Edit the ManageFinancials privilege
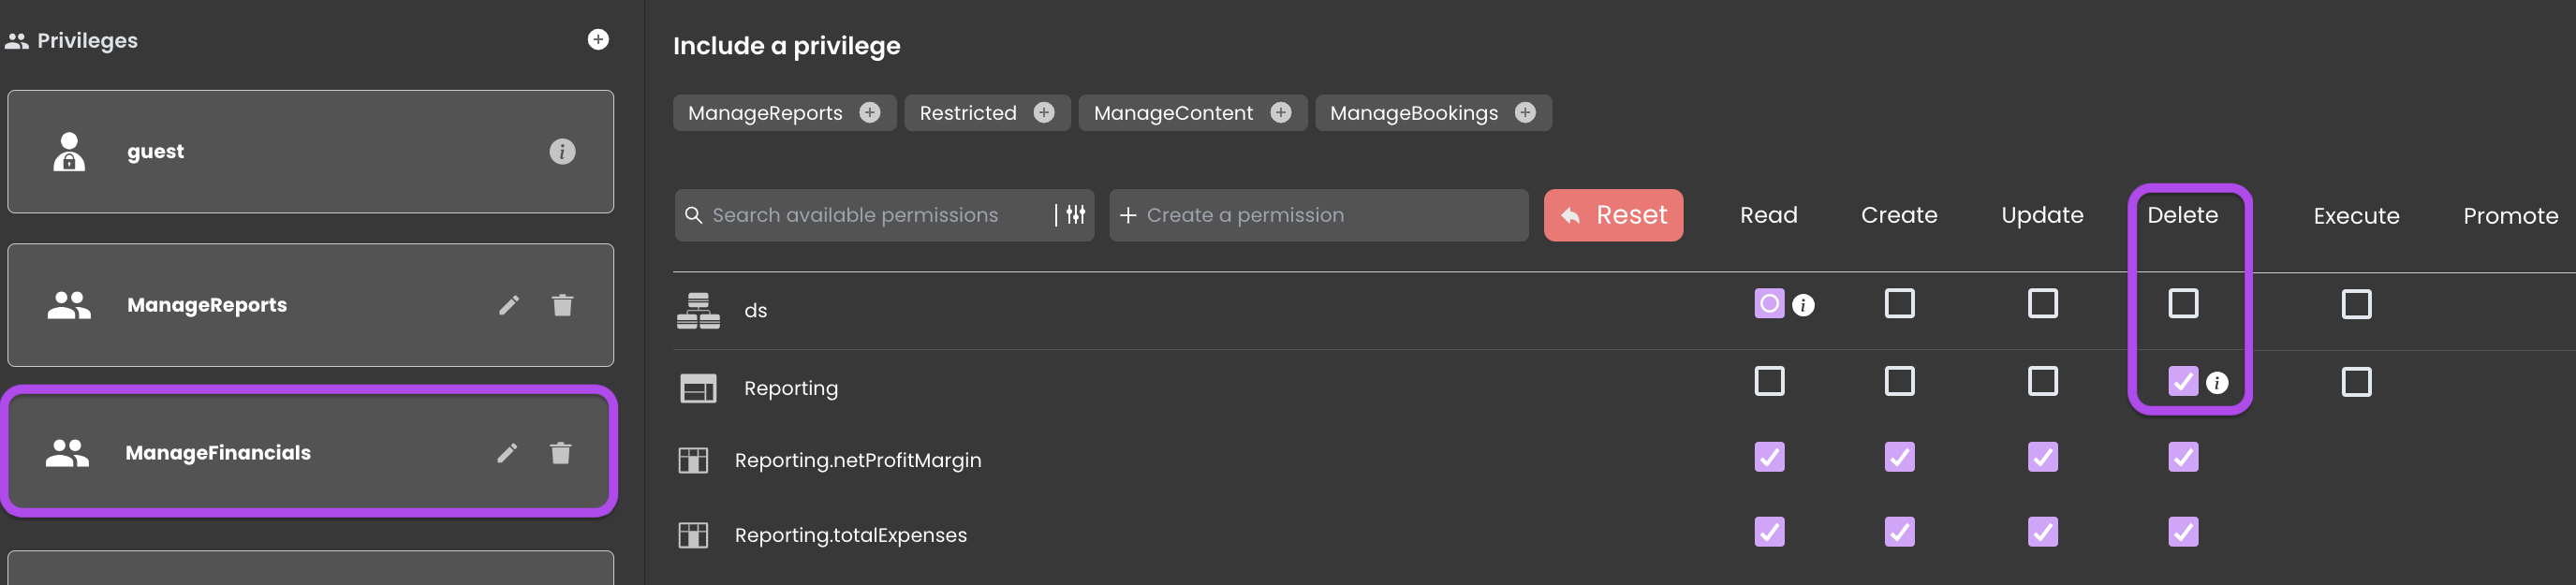Image resolution: width=2576 pixels, height=585 pixels. click(x=507, y=453)
